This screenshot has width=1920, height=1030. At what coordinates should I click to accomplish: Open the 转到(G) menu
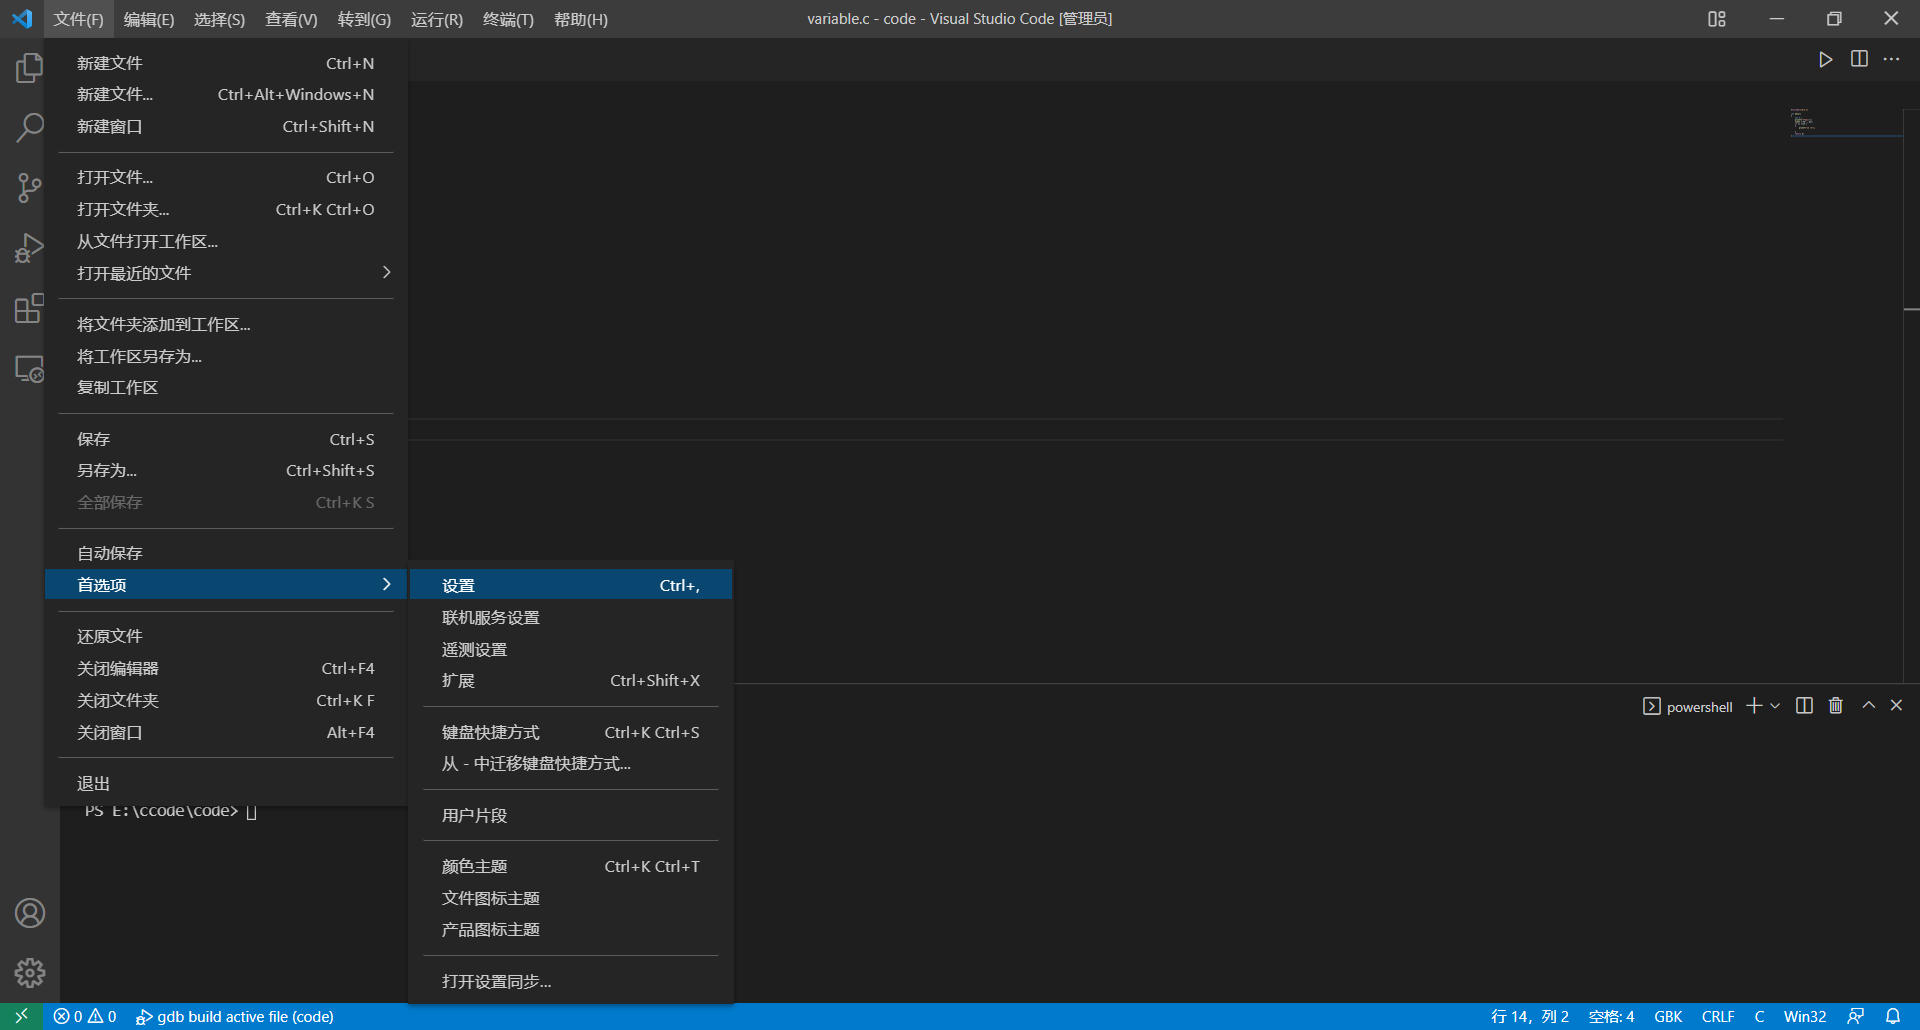point(364,19)
